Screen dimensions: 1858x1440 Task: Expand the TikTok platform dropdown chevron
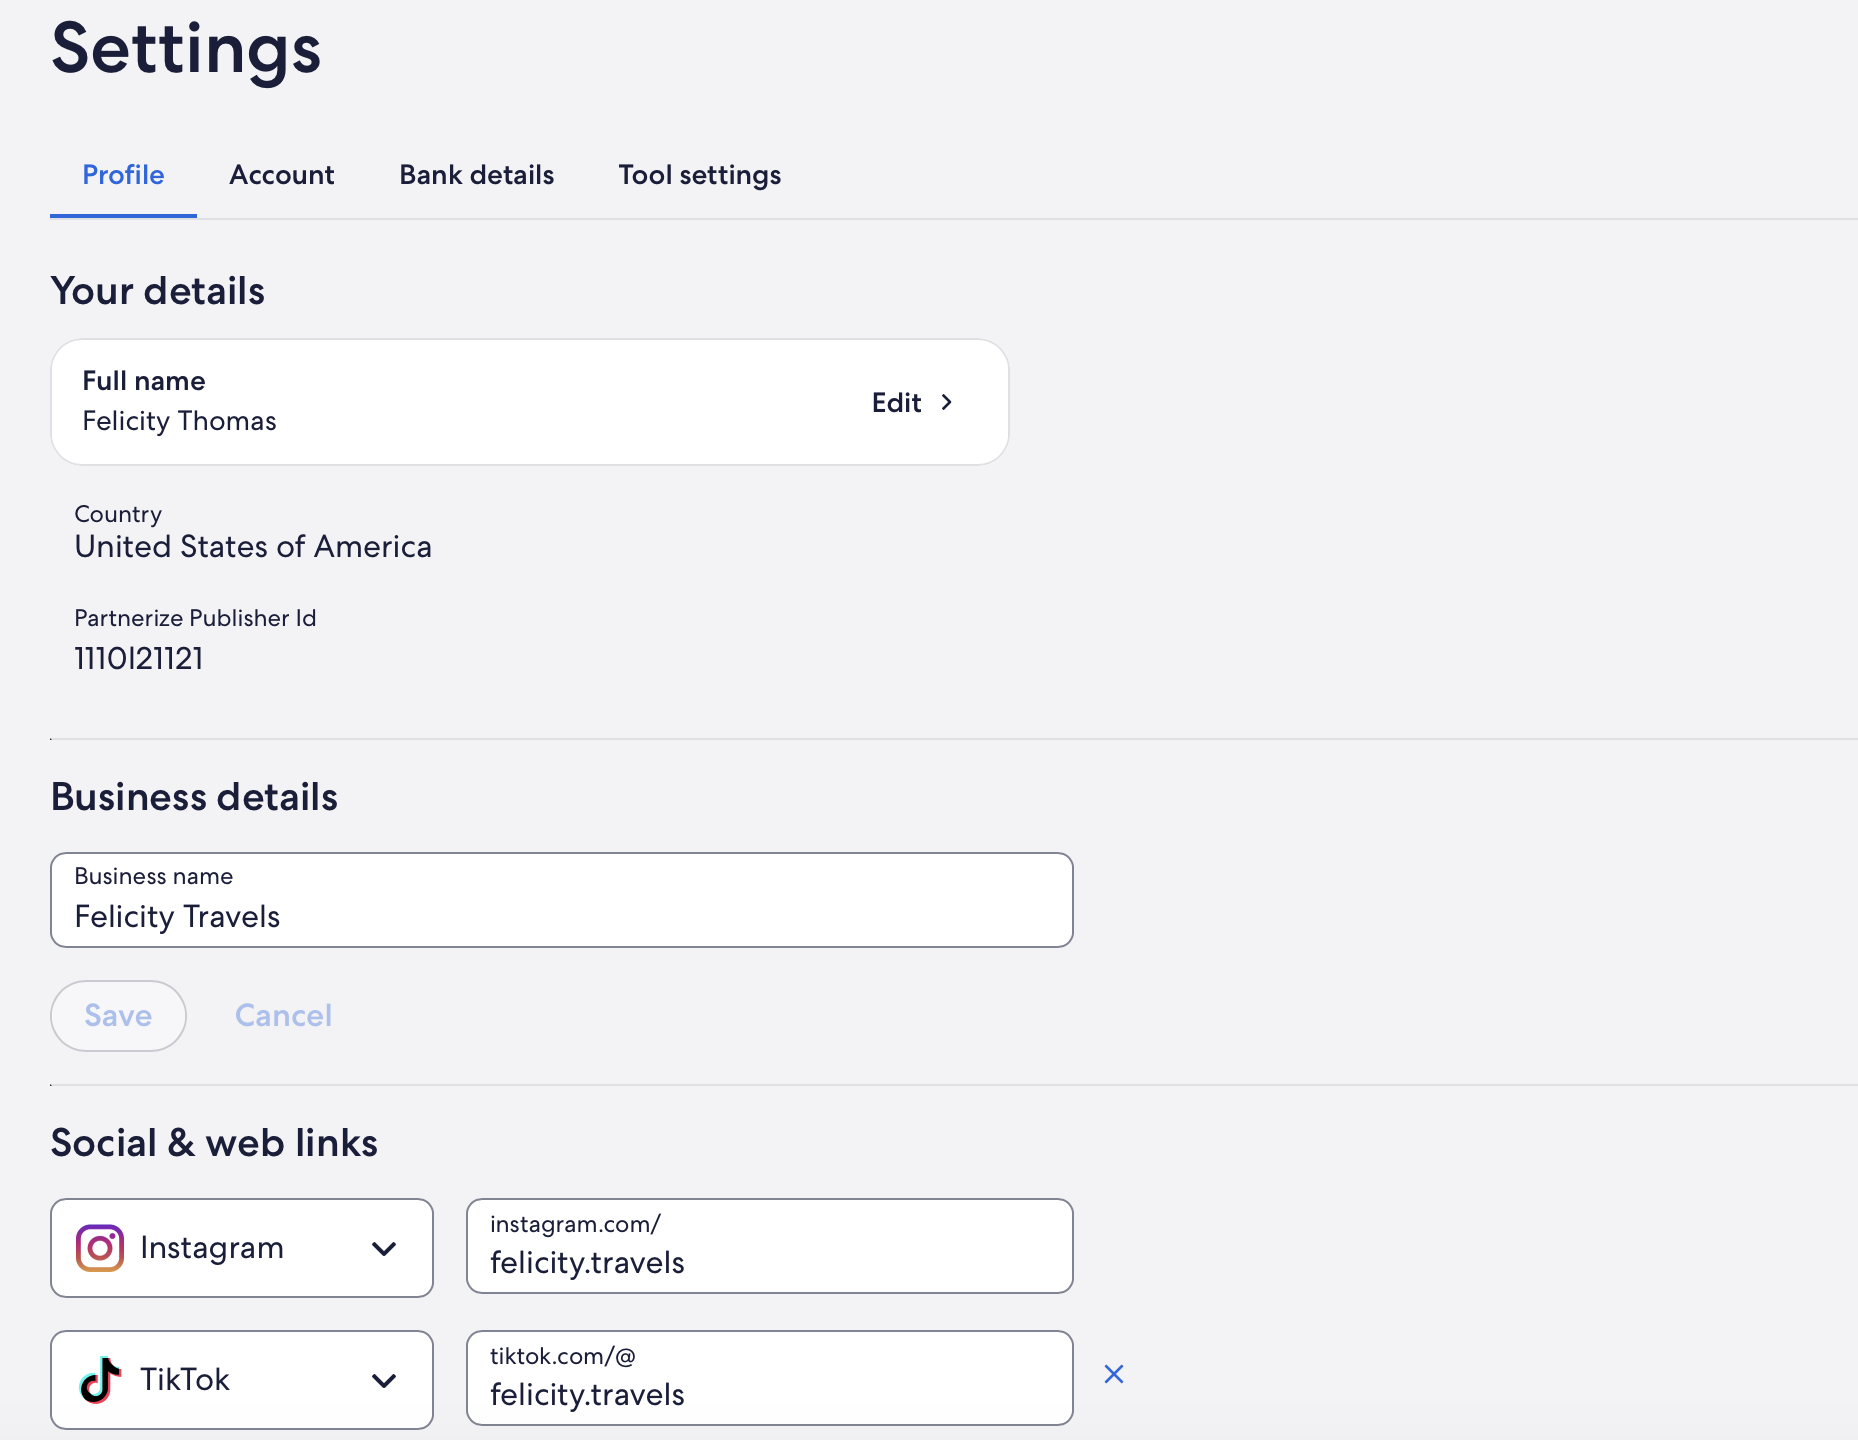point(384,1380)
